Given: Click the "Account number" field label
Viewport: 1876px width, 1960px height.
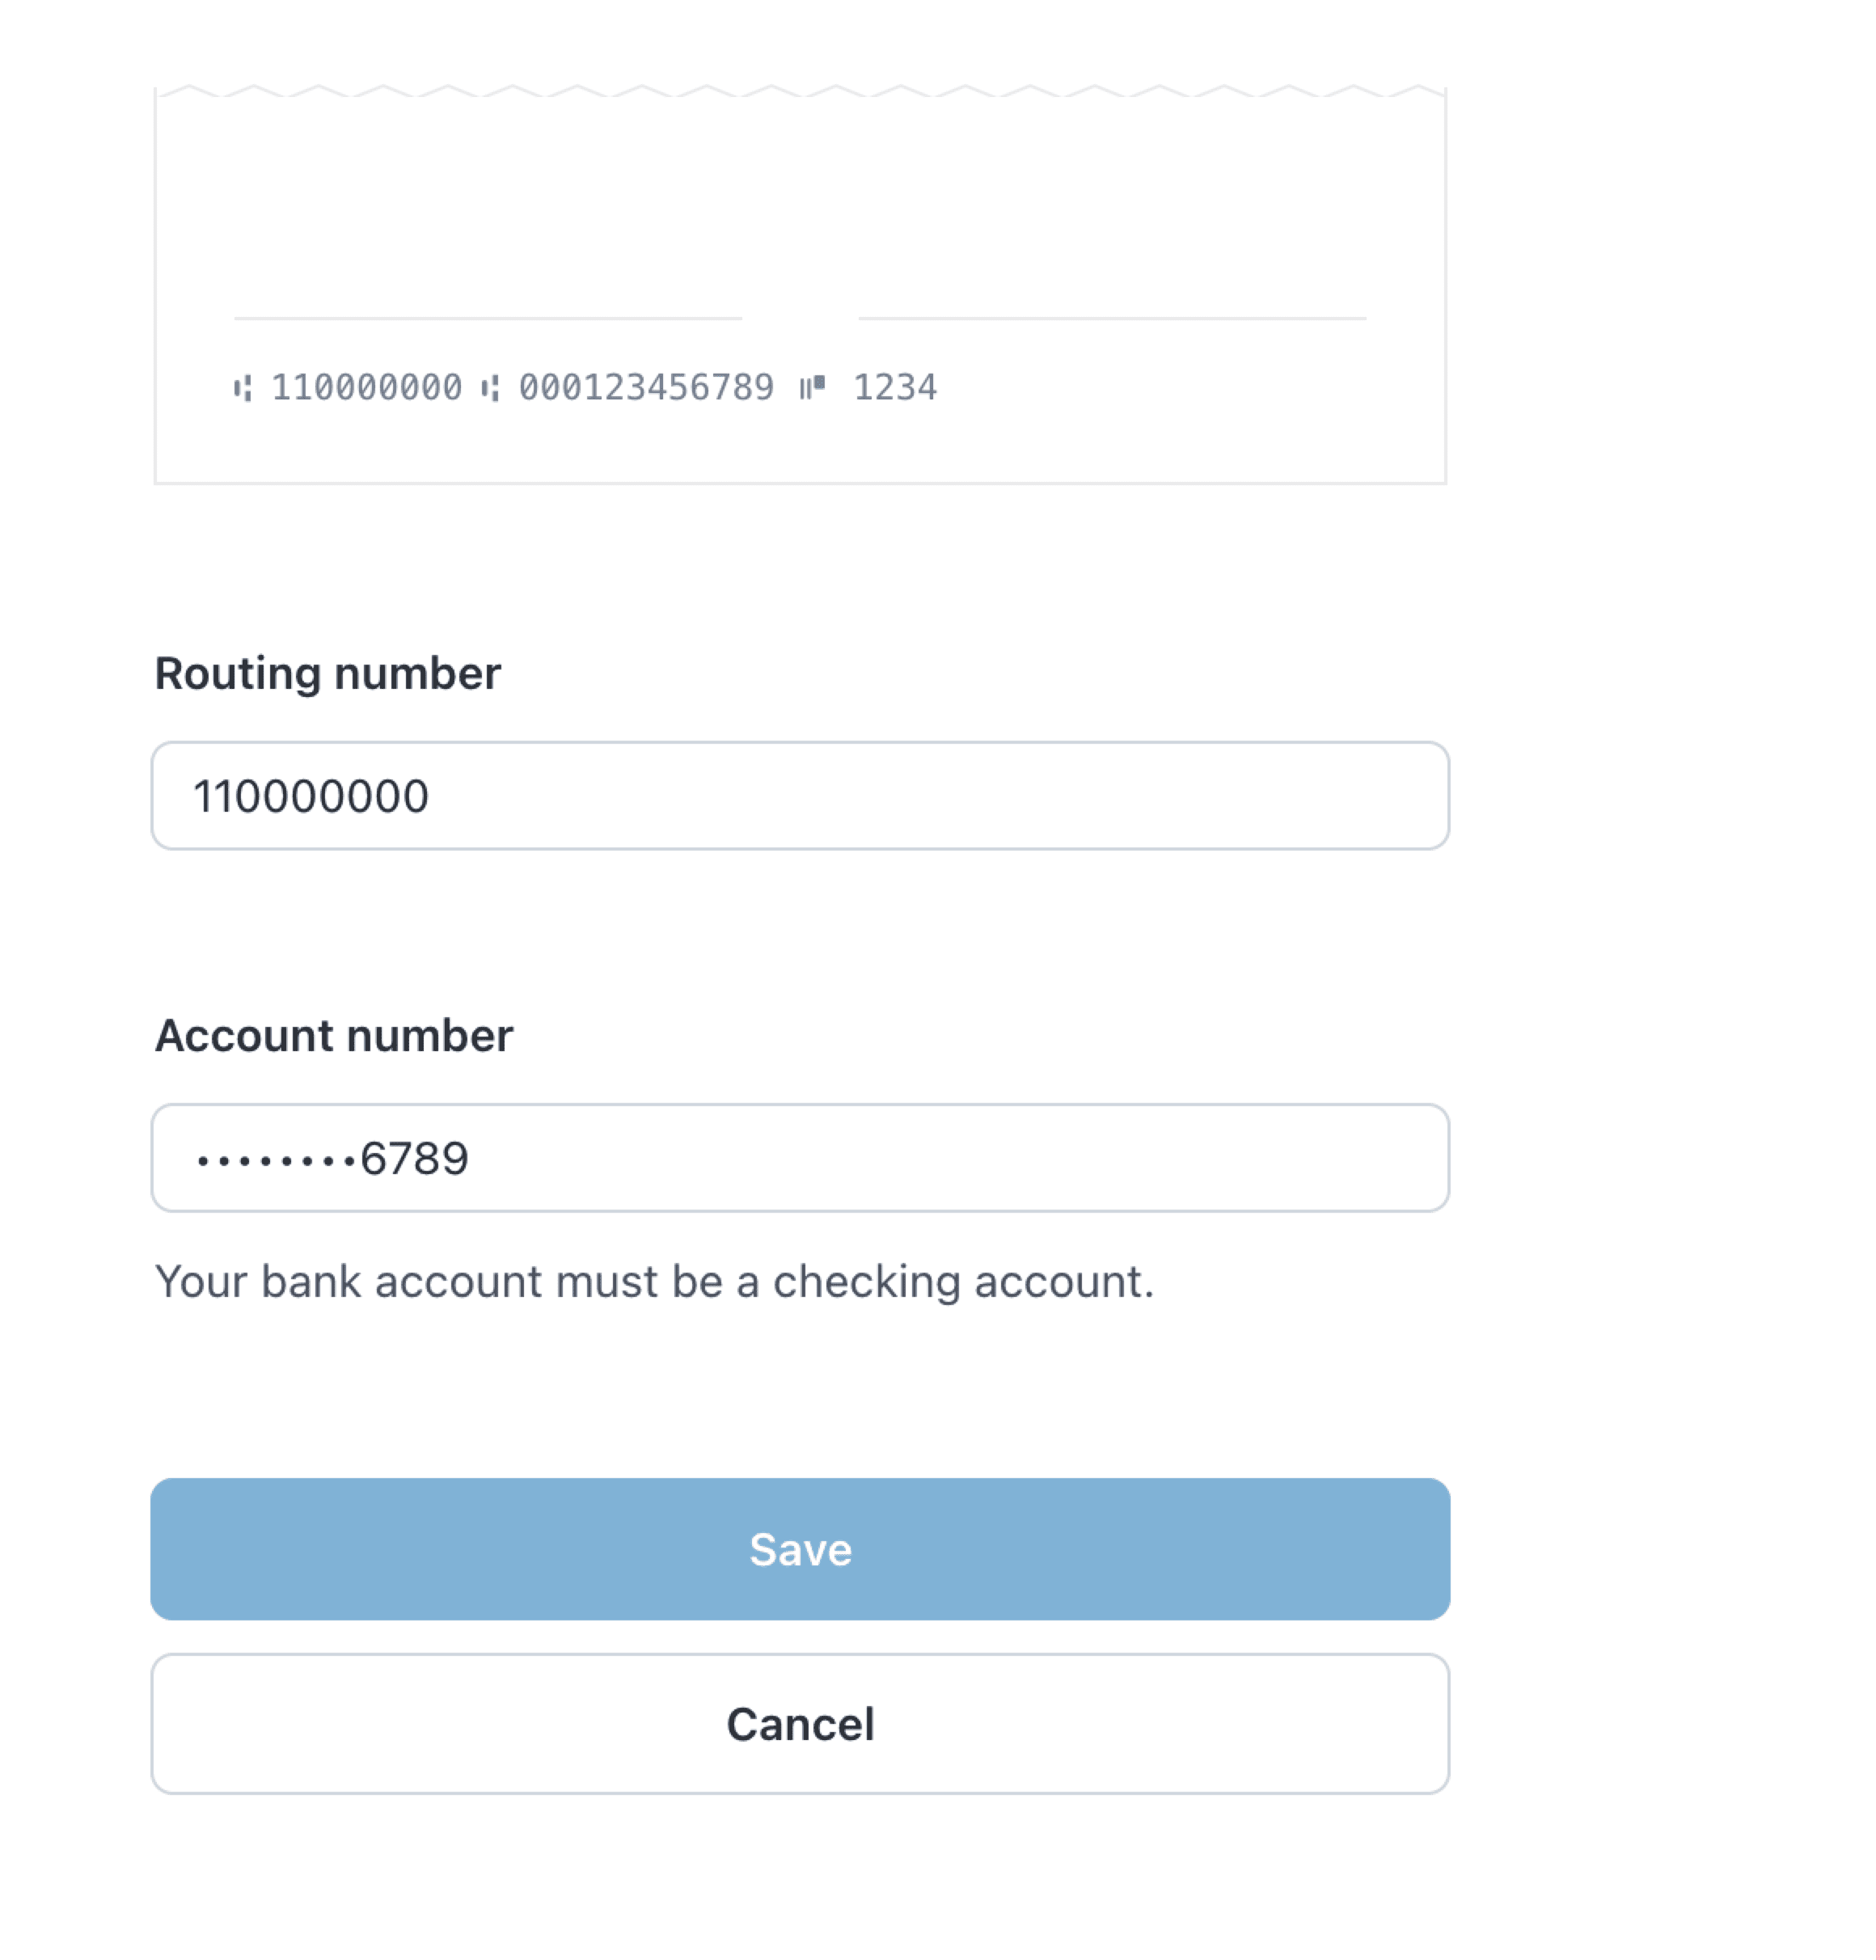Looking at the screenshot, I should click(333, 1035).
